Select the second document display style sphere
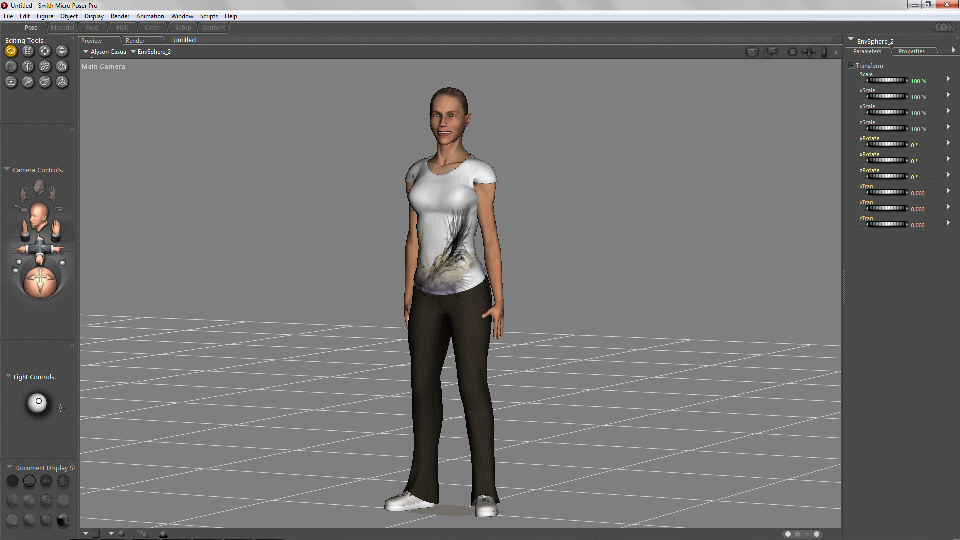 pyautogui.click(x=28, y=481)
